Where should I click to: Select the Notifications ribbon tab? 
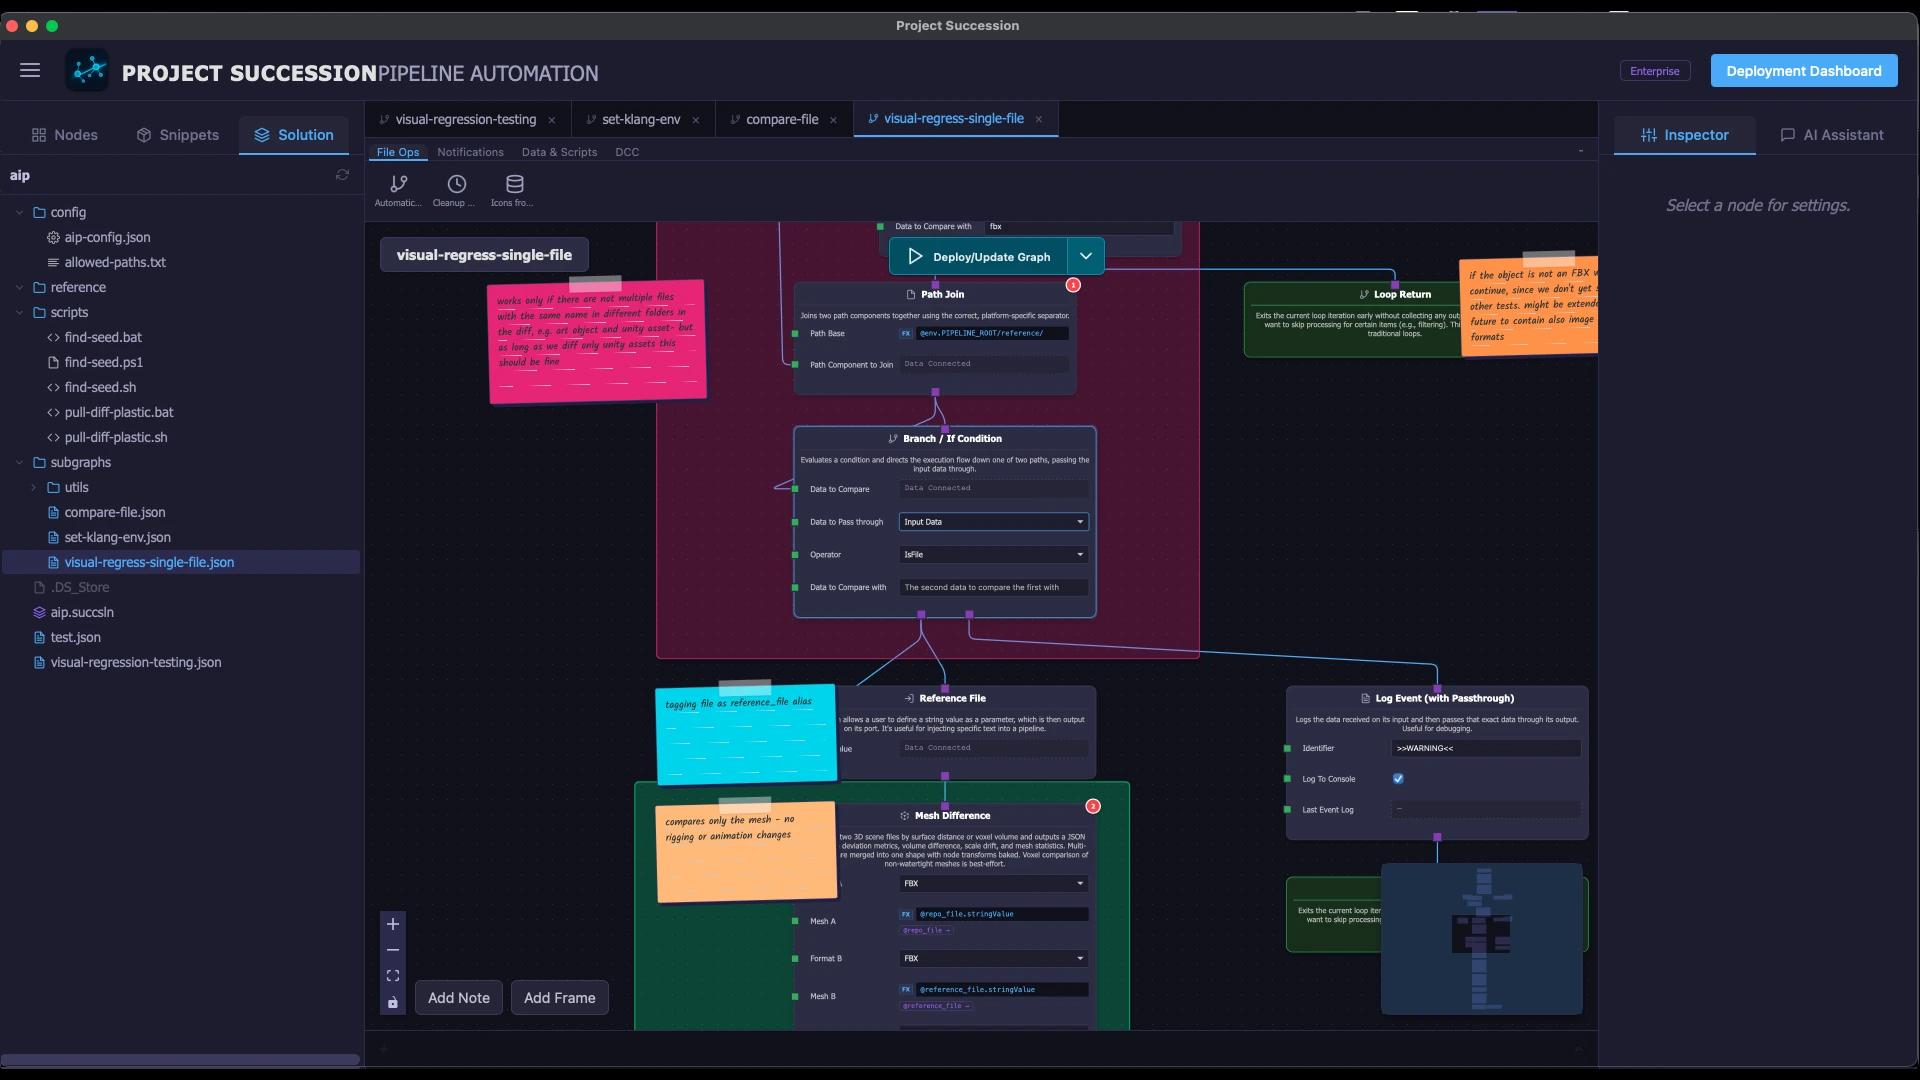click(x=470, y=152)
